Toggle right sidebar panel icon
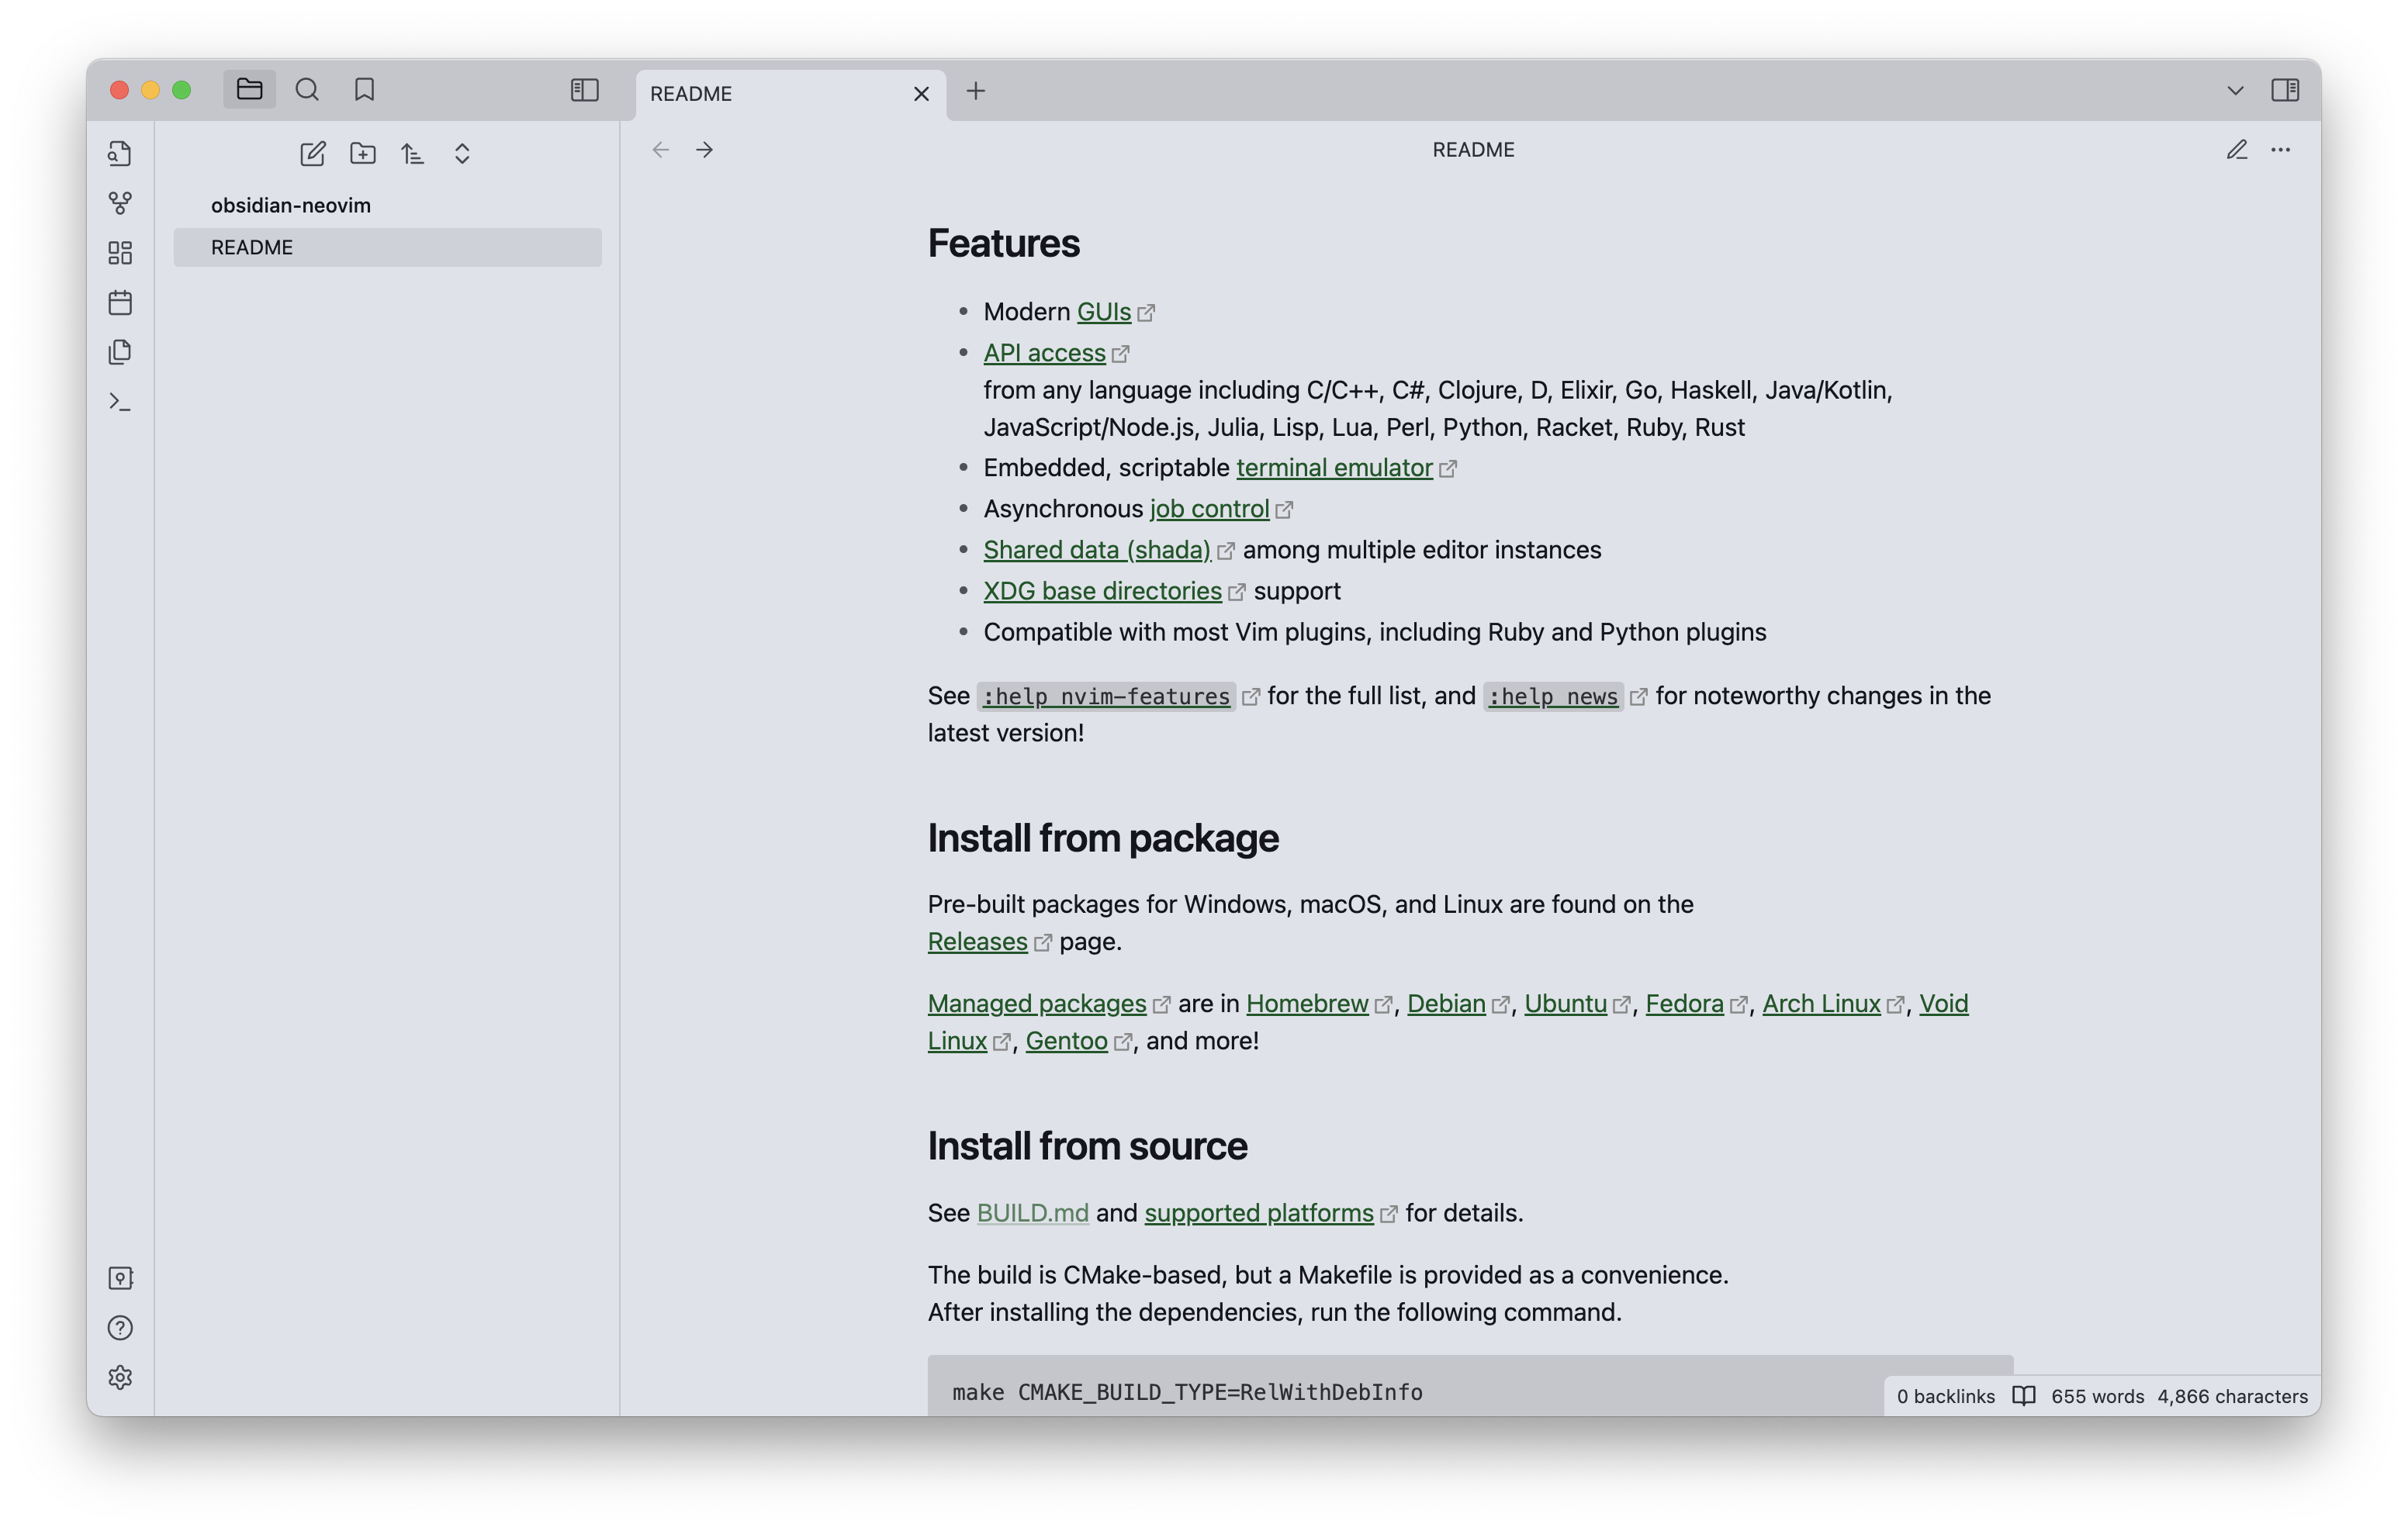Image resolution: width=2408 pixels, height=1531 pixels. 2284,90
